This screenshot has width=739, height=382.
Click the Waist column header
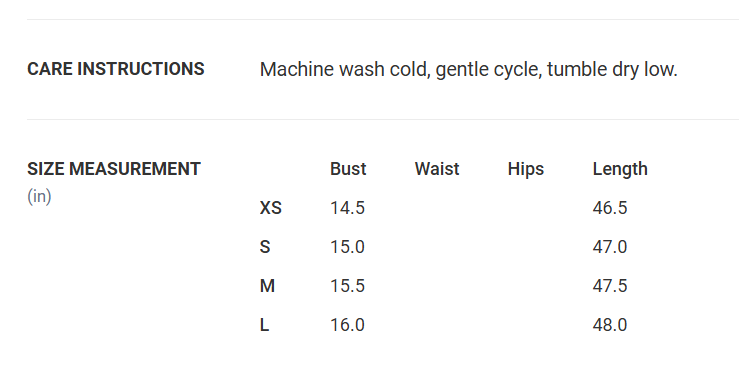[x=437, y=169]
